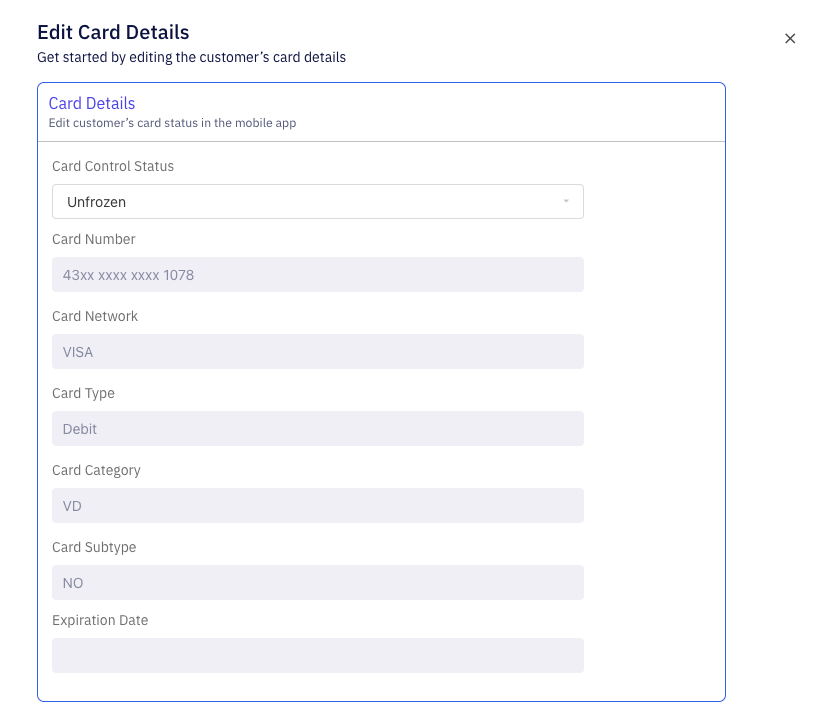Image resolution: width=831 pixels, height=725 pixels.
Task: Open the Card Control Status dropdown
Action: click(317, 201)
